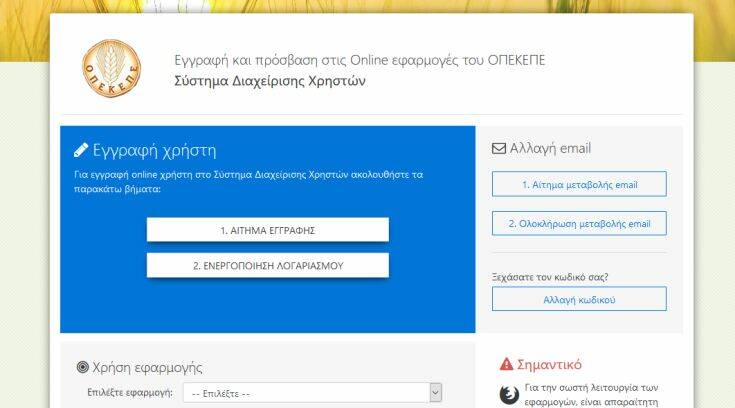The width and height of the screenshot is (735, 408).
Task: Click the Firefox browser icon under Σημαντικό
Action: [x=509, y=394]
